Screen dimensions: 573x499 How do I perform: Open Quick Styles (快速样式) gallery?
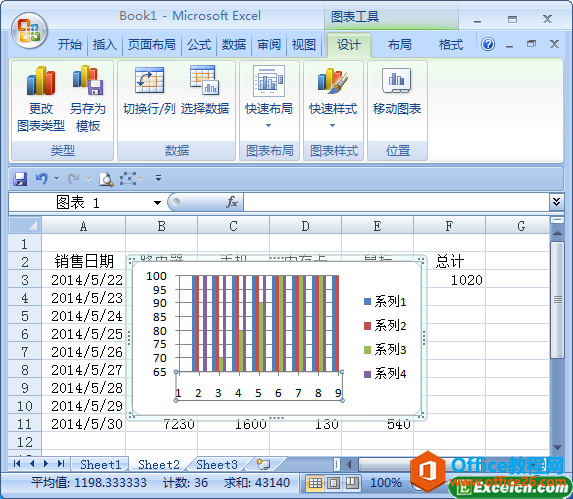333,97
